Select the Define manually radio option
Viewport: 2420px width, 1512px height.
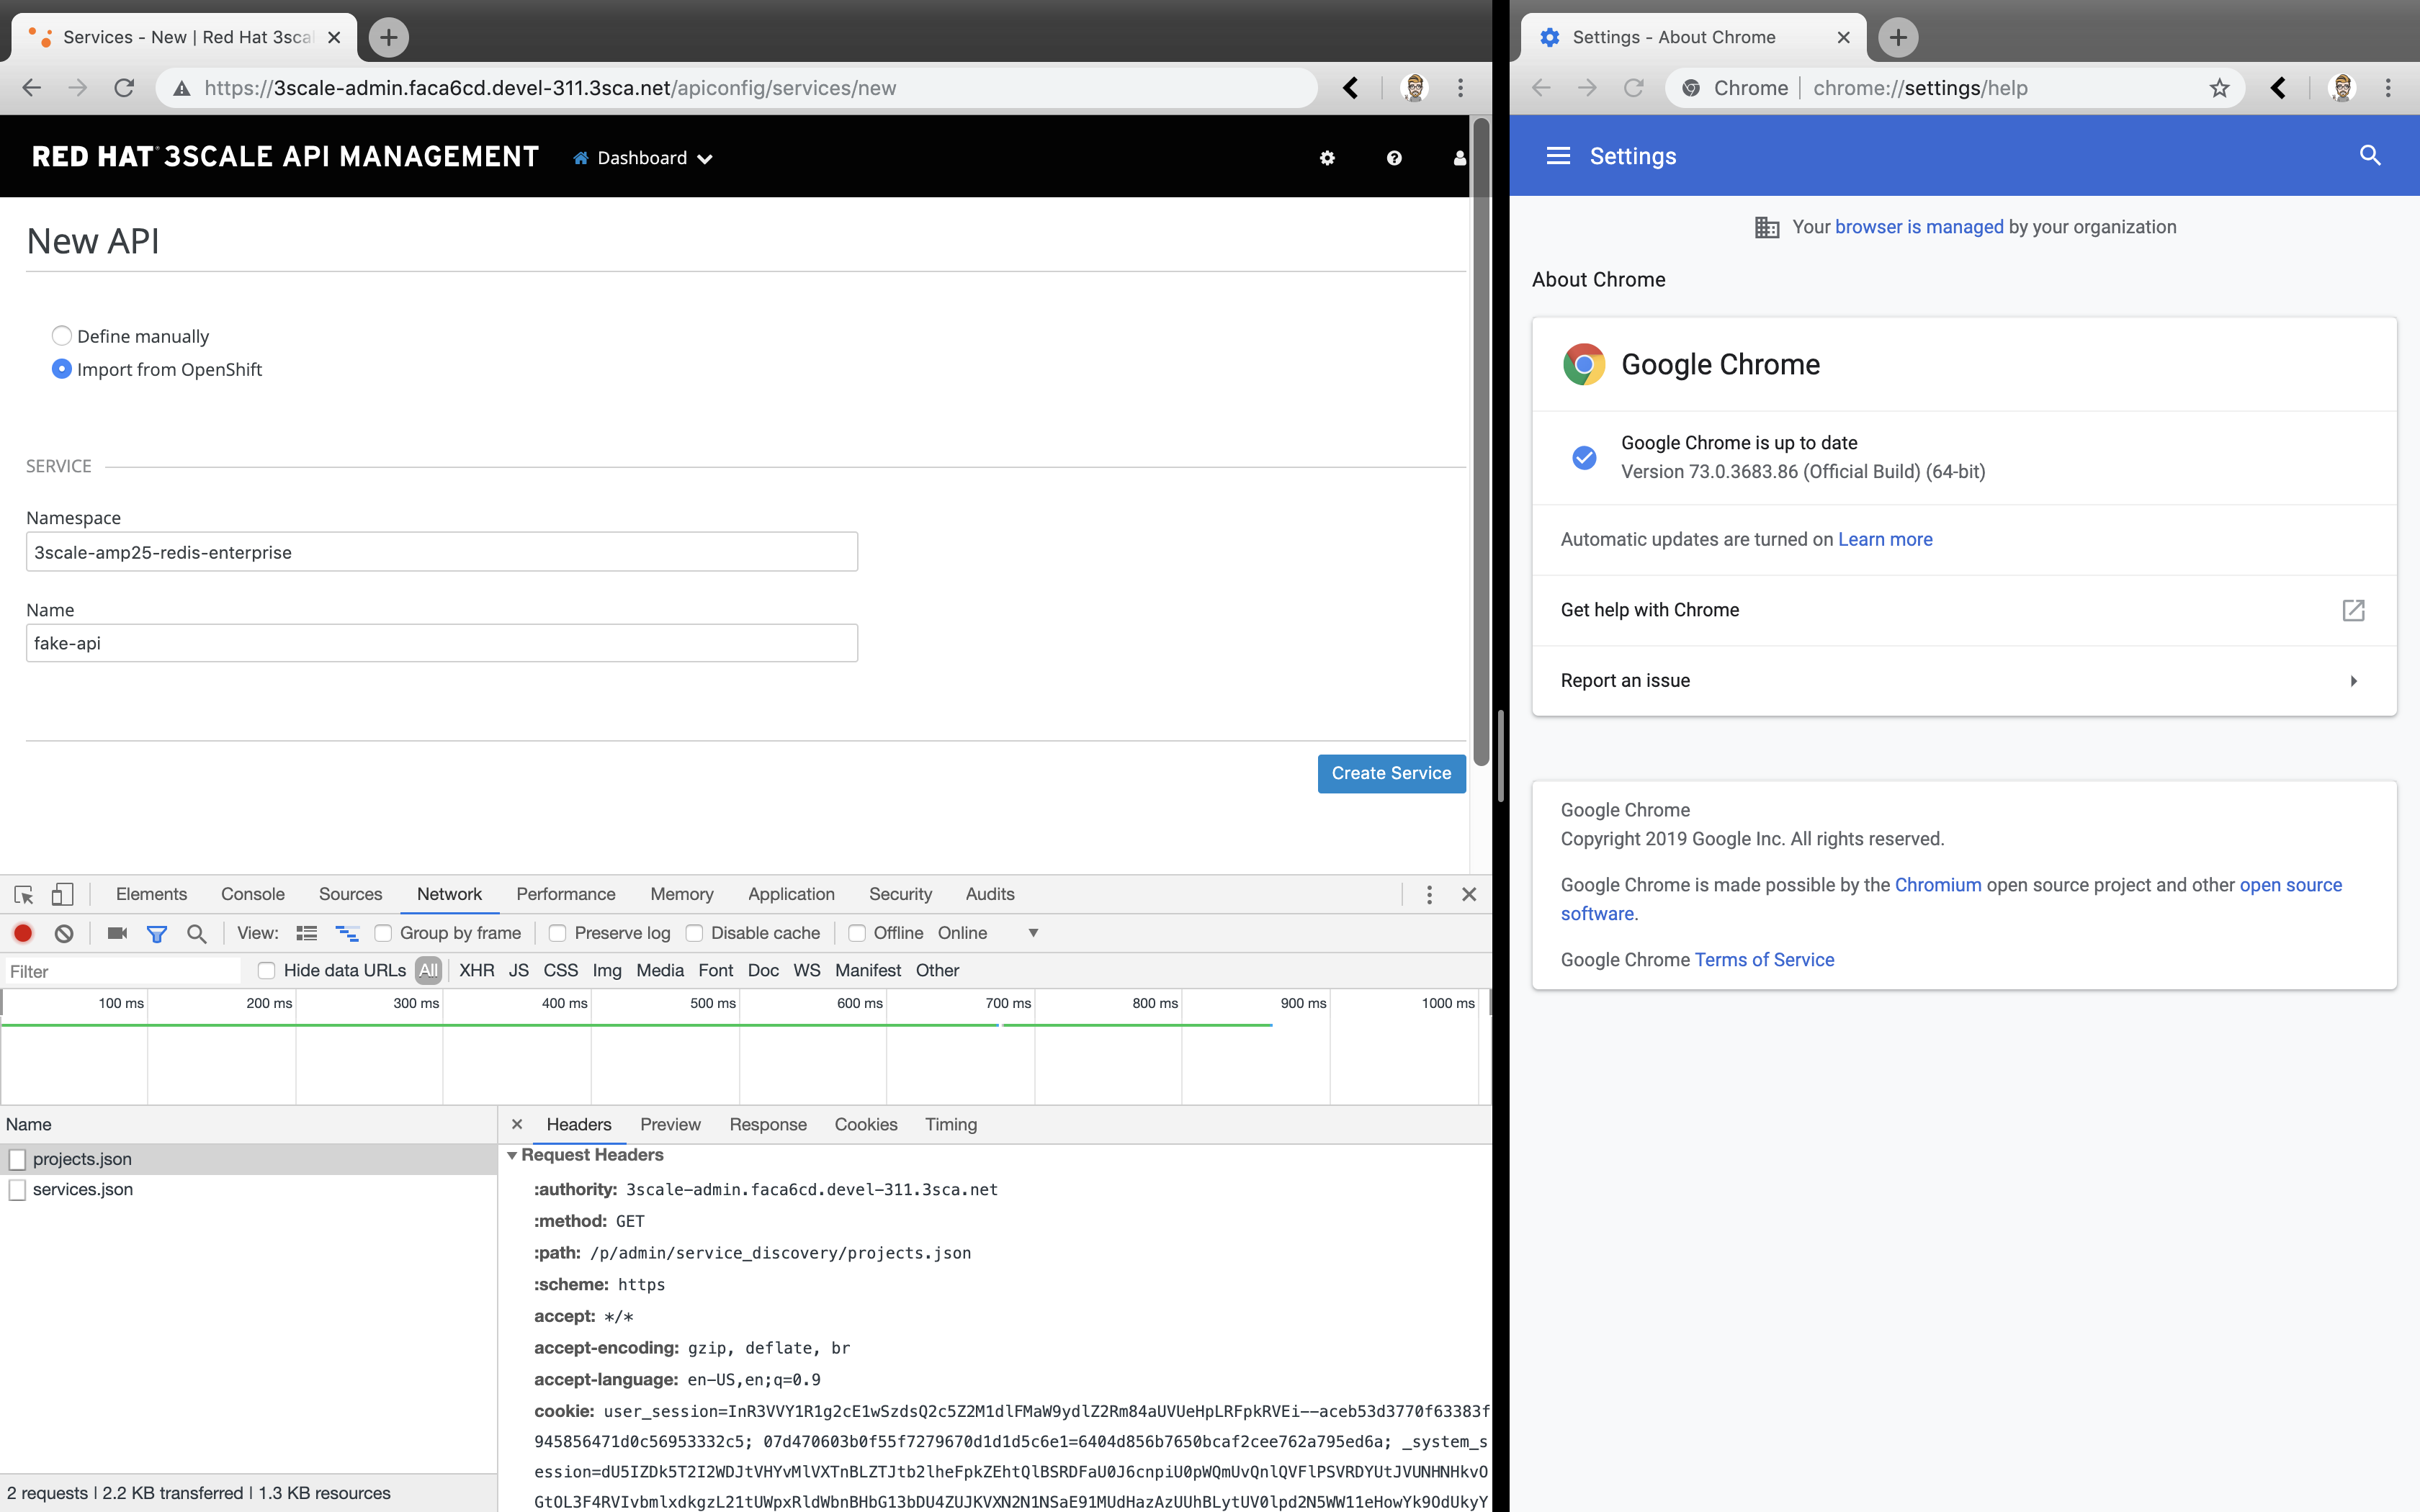click(x=62, y=336)
